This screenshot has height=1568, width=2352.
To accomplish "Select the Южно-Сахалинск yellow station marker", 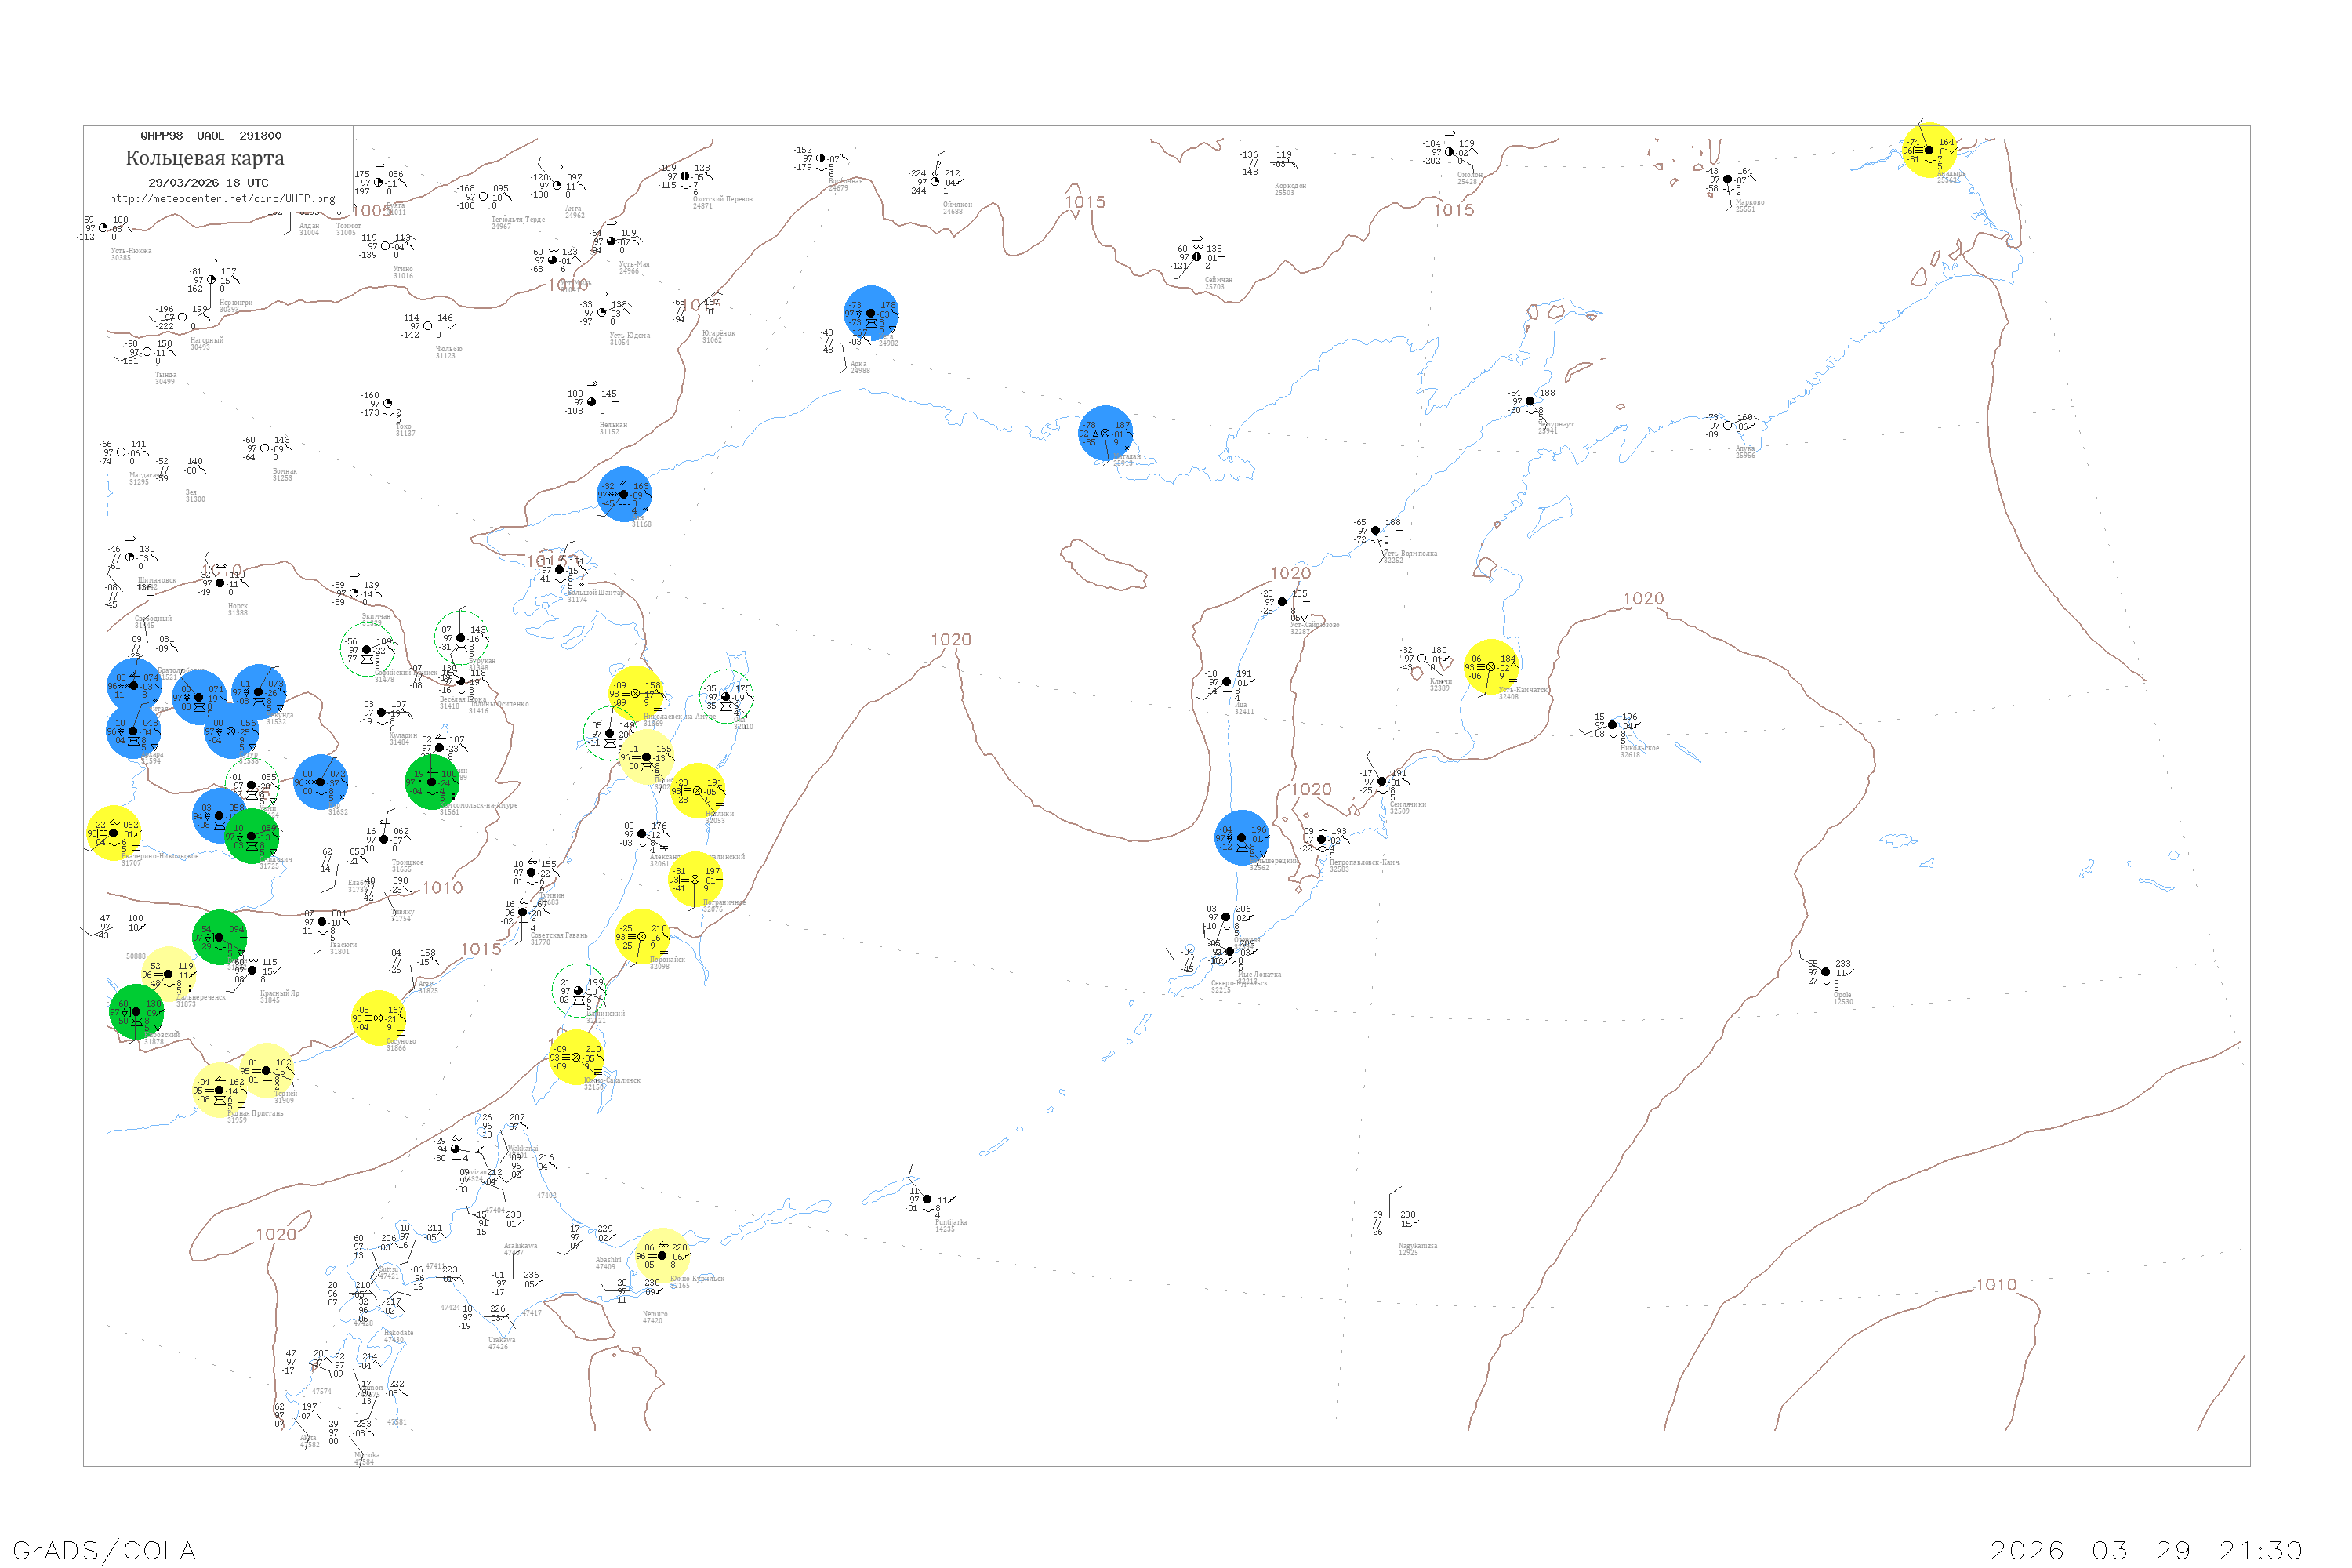I will [x=576, y=1057].
